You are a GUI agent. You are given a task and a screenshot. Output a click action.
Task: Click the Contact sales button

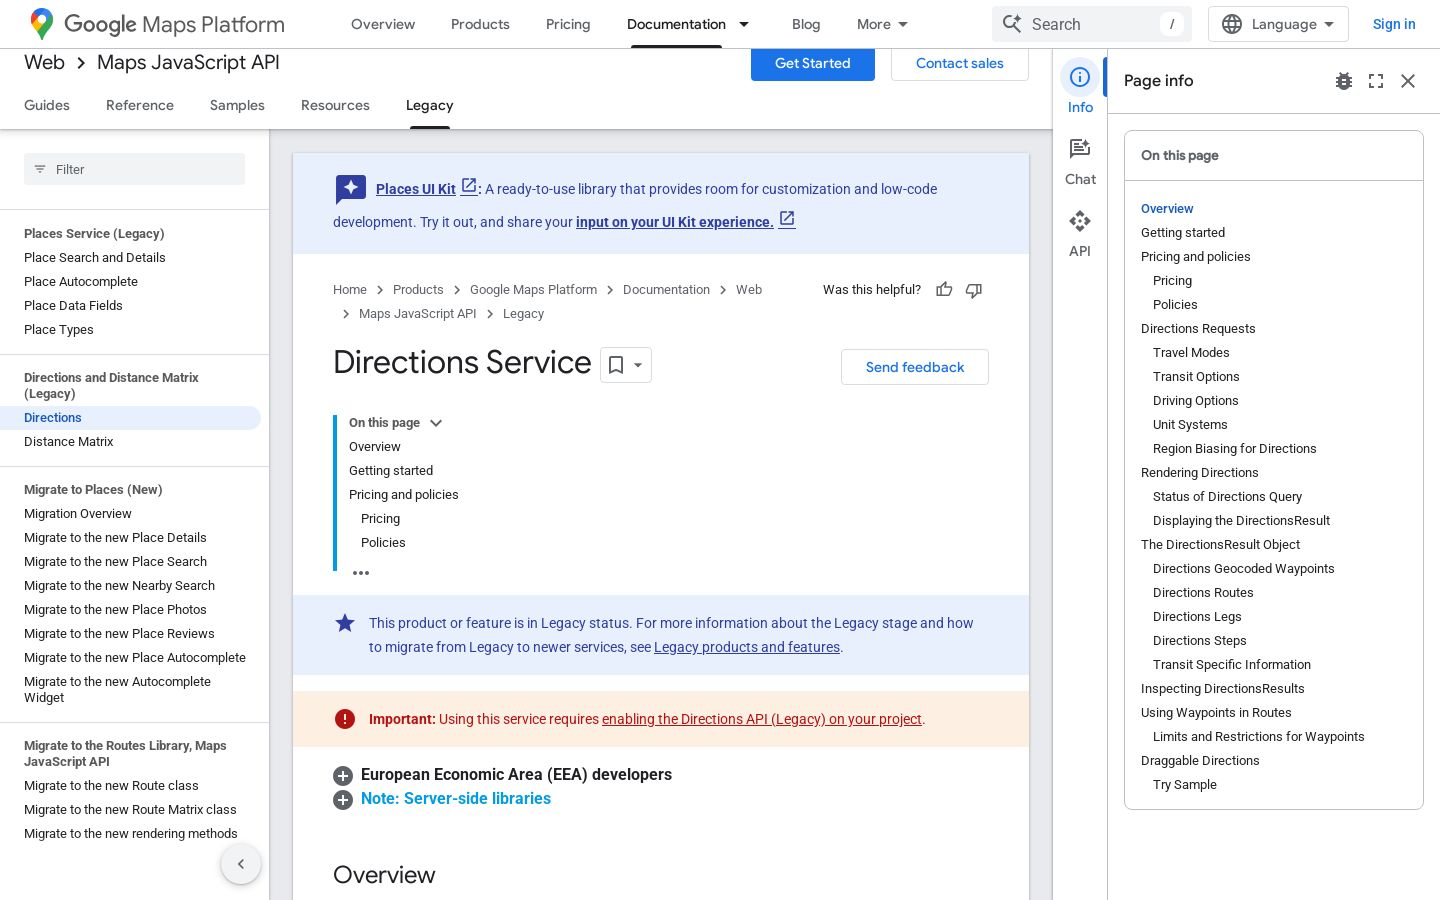coord(960,63)
